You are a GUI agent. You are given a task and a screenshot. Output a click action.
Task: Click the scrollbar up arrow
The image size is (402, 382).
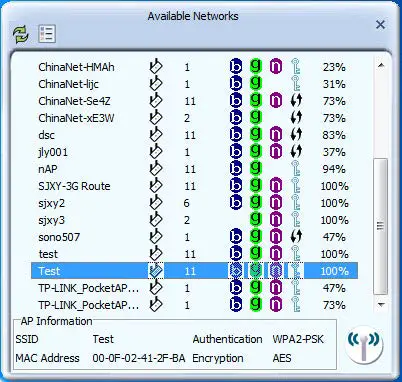coord(381,65)
